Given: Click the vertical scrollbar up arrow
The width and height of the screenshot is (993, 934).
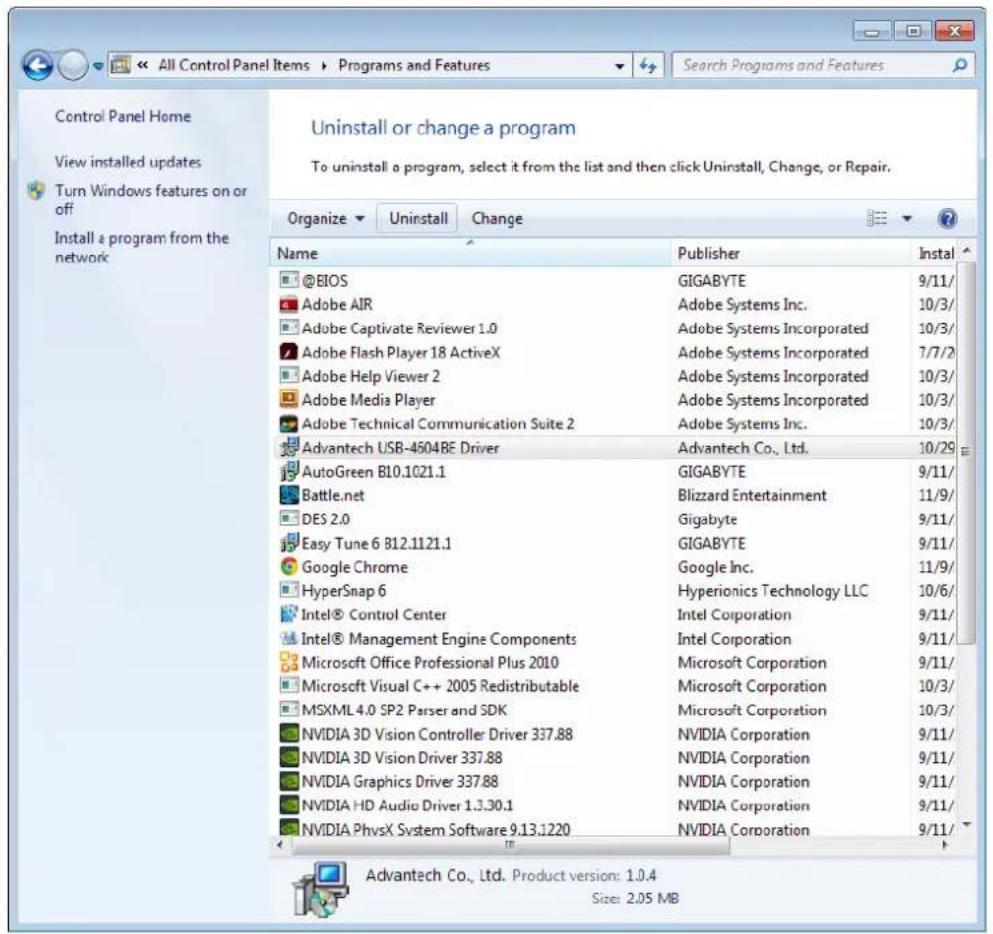Looking at the screenshot, I should (966, 250).
